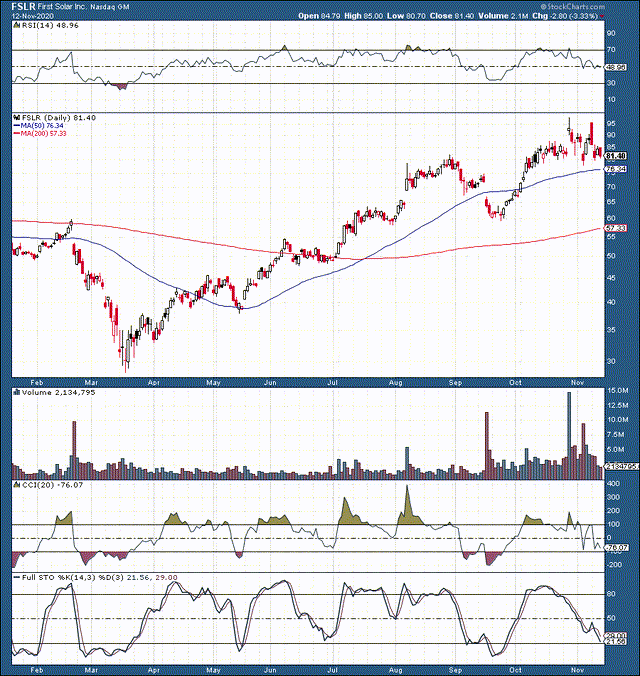Click the 21.56 stochastic %K axis tag
Viewport: 640px width, 676px height.
tap(616, 642)
